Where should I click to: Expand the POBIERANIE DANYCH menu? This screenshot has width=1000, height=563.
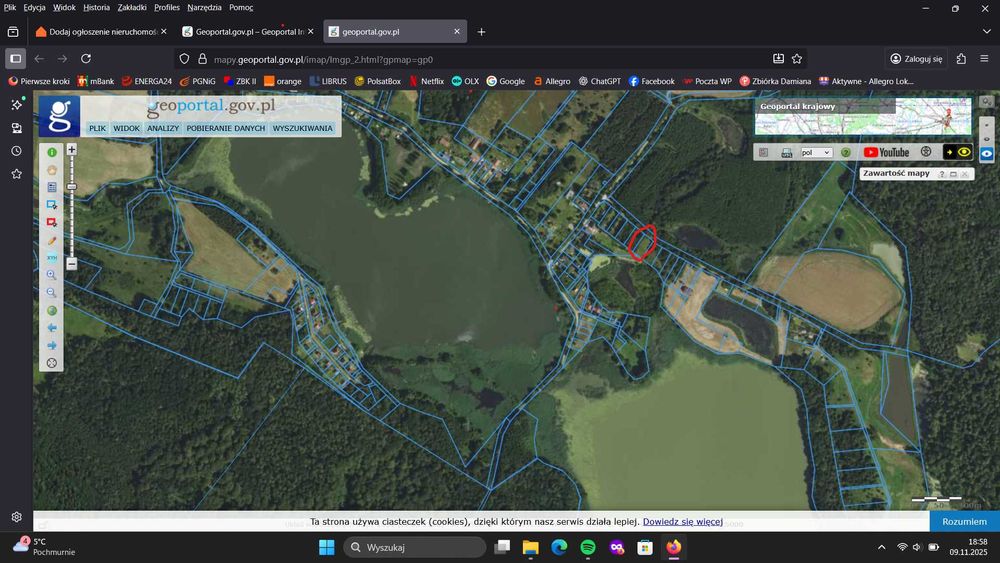tap(226, 128)
